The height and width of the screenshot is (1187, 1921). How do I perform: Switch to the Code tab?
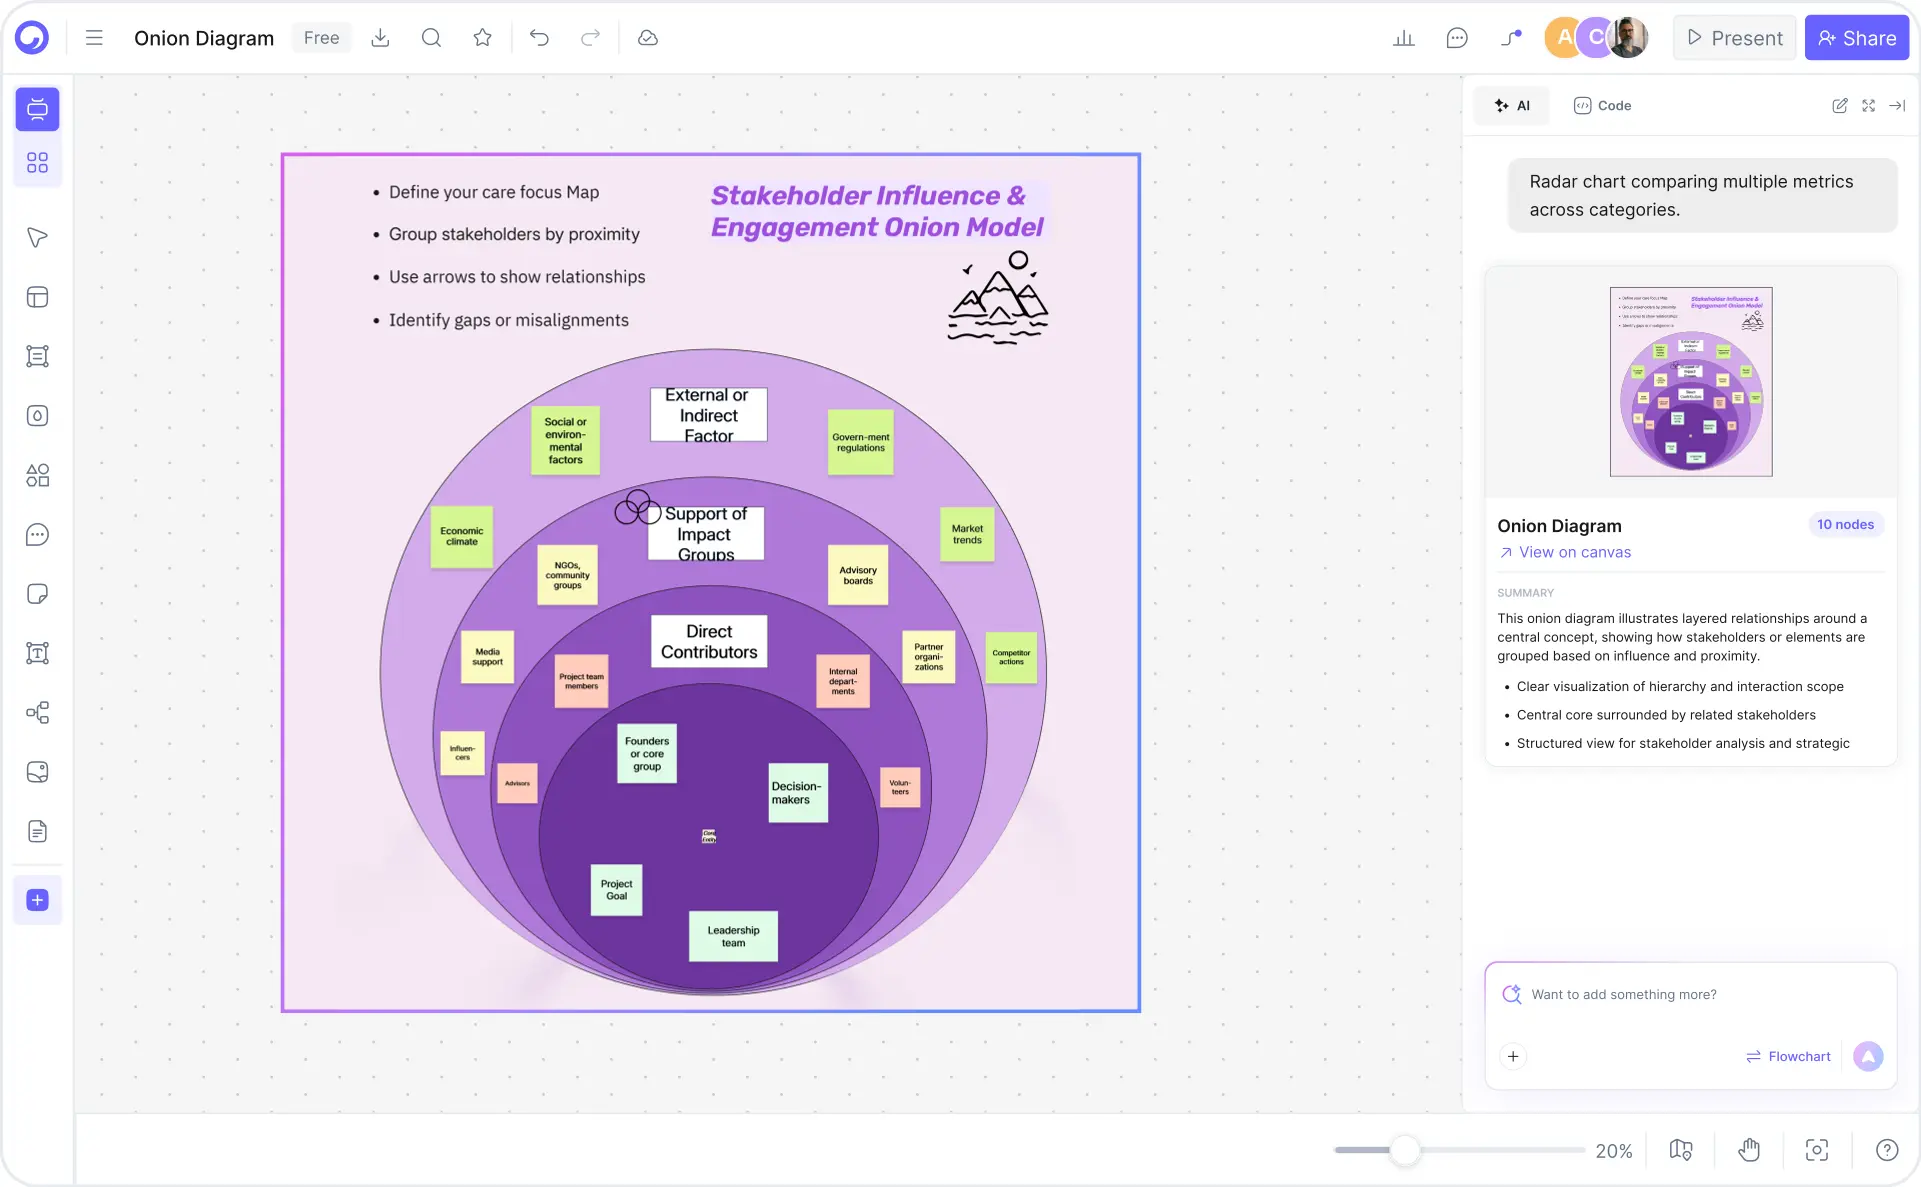point(1602,105)
